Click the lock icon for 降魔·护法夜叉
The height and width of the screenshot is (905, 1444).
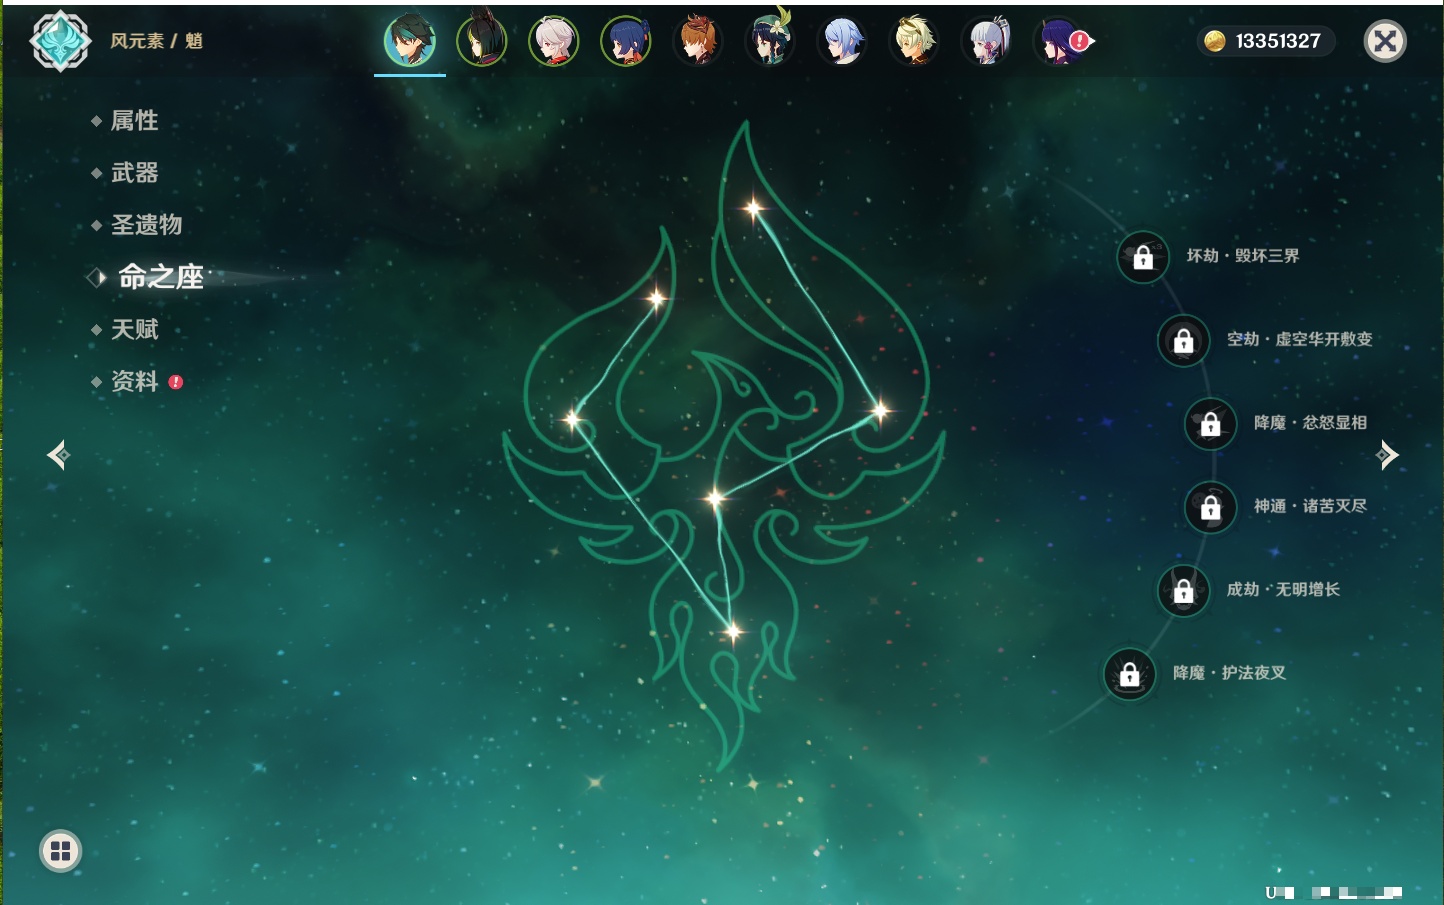point(1129,675)
